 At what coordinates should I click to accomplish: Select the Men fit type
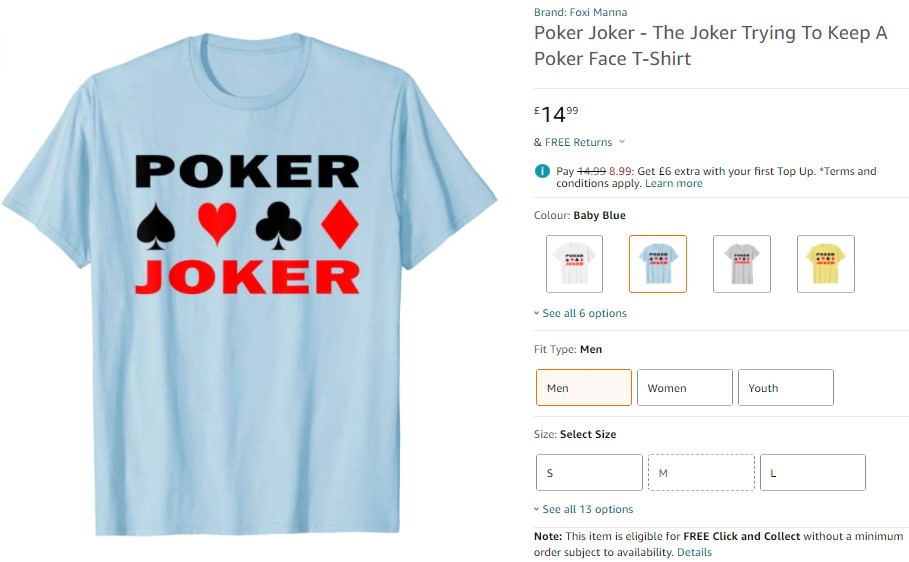tap(584, 387)
